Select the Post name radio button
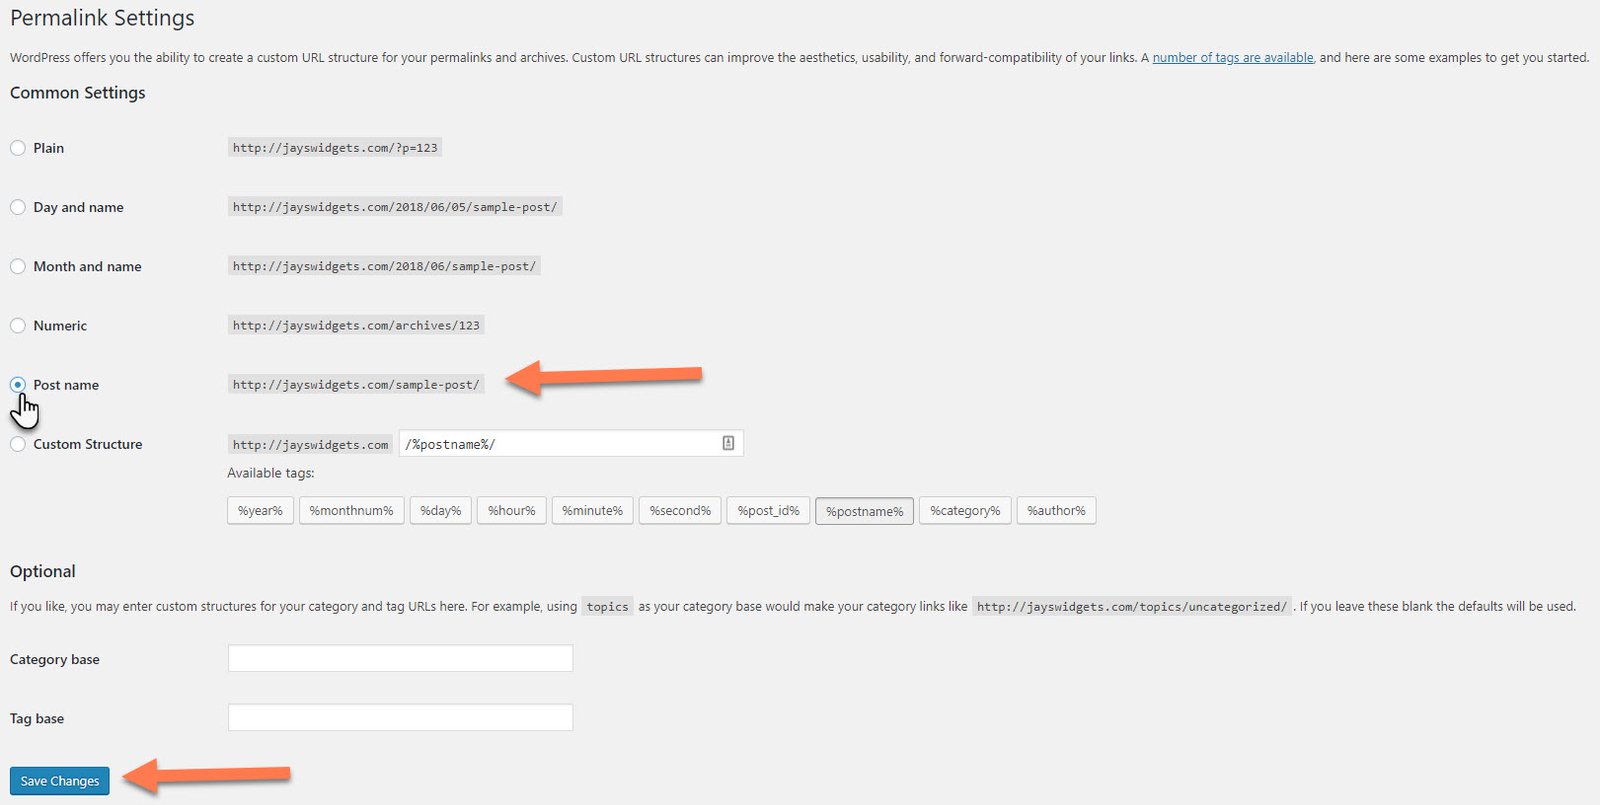 point(18,385)
